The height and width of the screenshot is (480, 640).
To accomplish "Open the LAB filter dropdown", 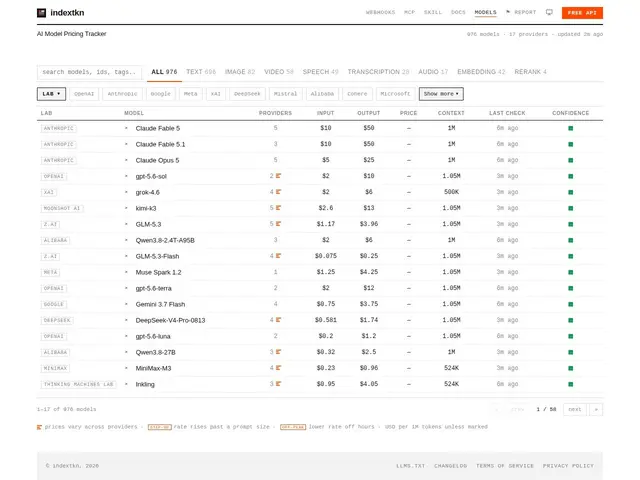I will [x=51, y=94].
